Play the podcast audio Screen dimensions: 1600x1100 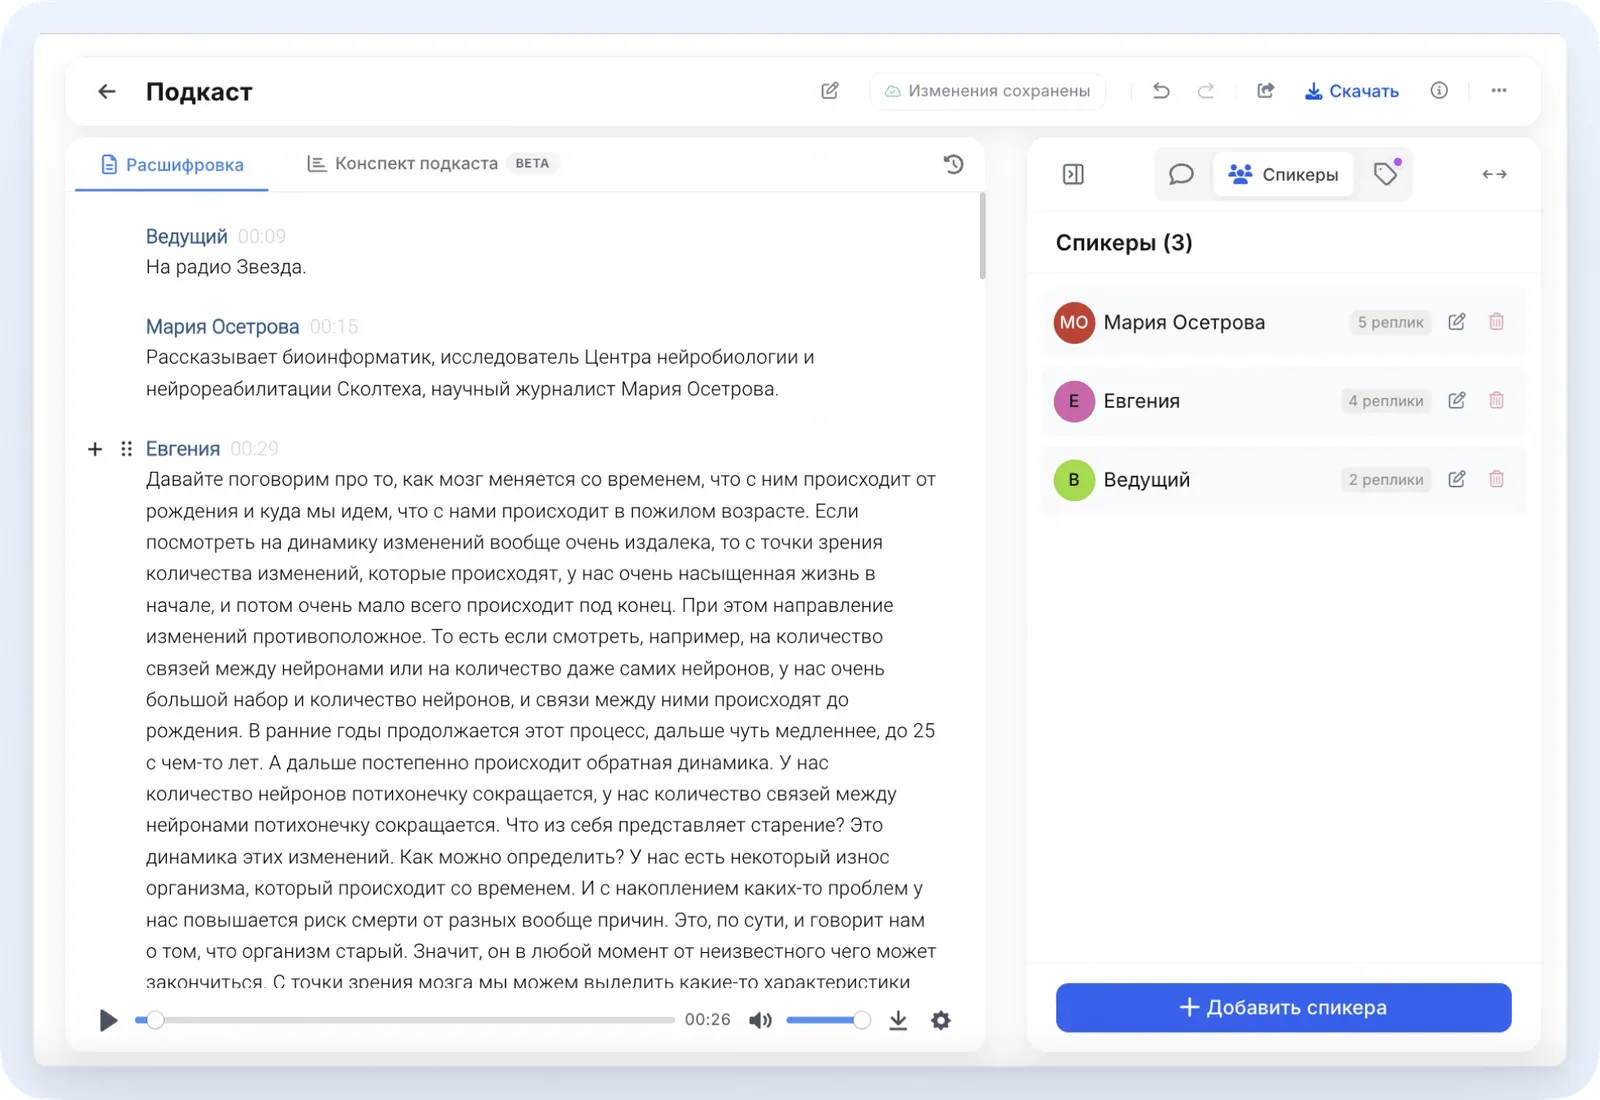pos(108,1020)
